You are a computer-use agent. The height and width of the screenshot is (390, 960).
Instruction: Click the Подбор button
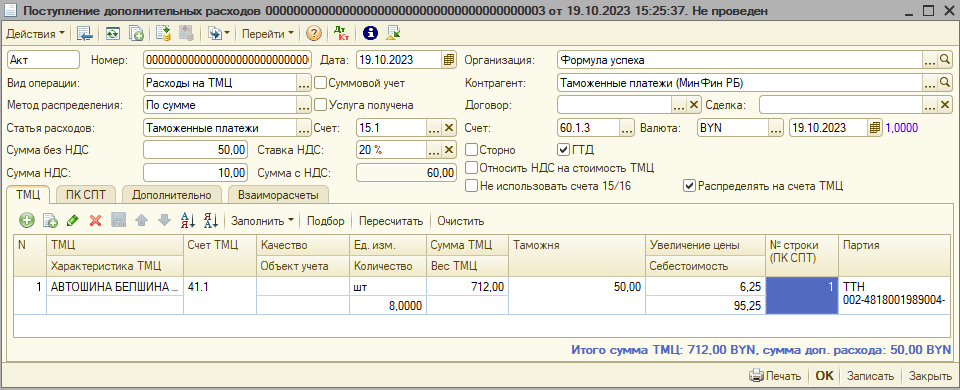point(326,220)
